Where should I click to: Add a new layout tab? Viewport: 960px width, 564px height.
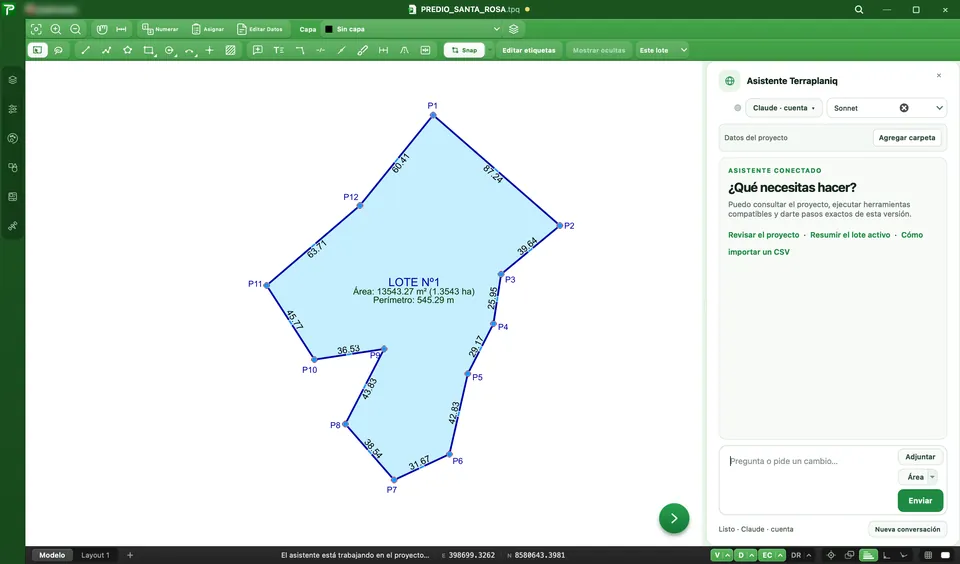click(130, 555)
